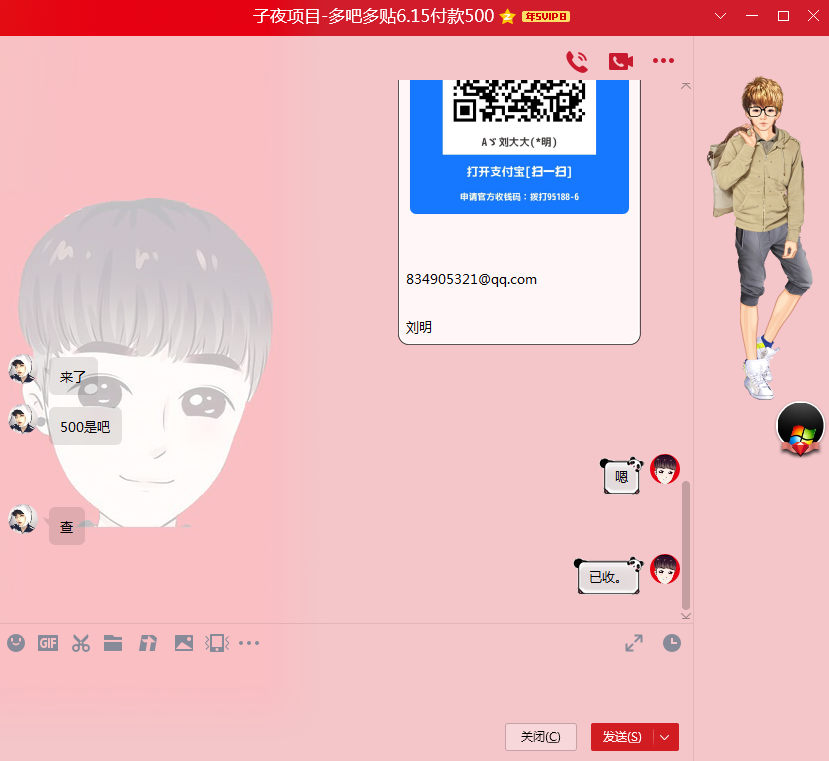
Task: Open send options dropdown arrow
Action: (x=666, y=737)
